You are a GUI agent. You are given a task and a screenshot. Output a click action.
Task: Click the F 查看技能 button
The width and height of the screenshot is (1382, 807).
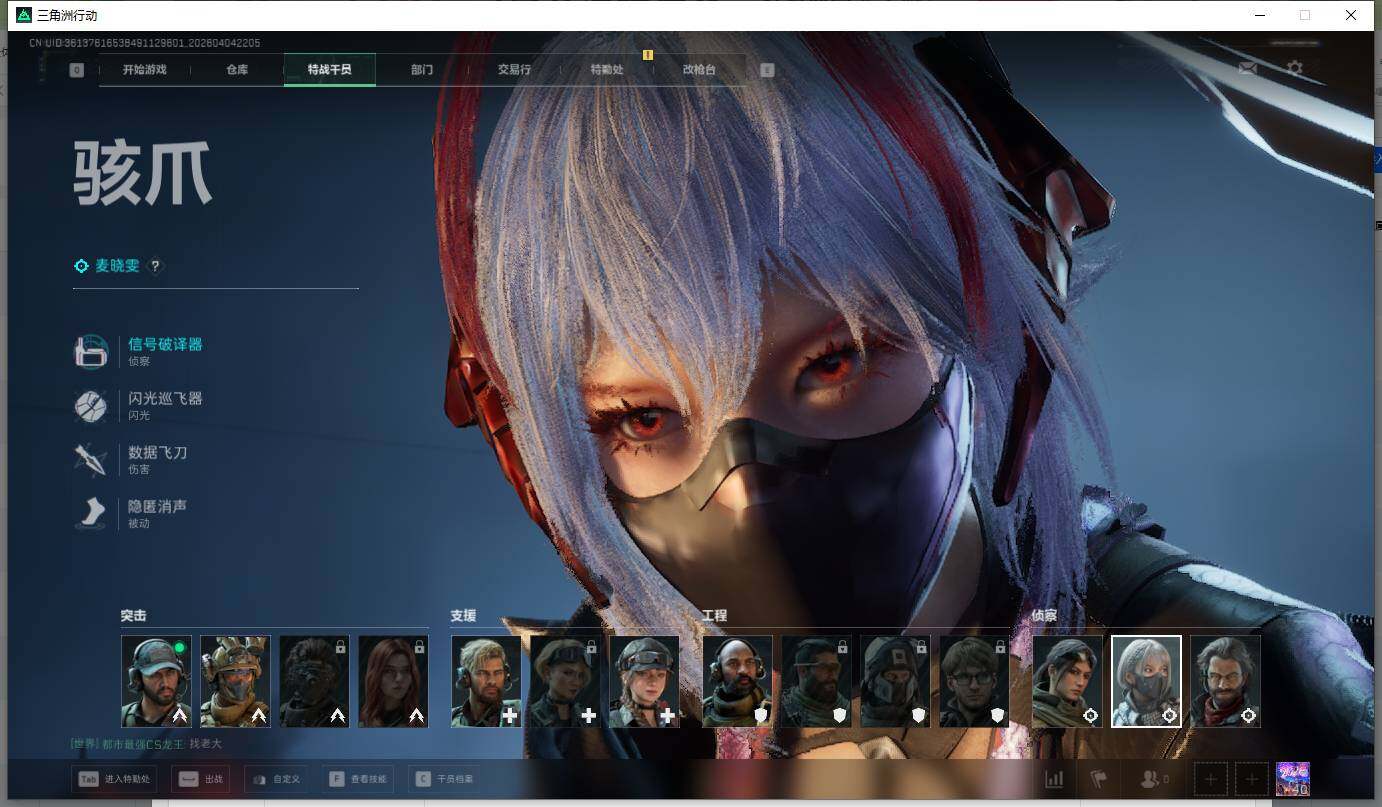pos(358,779)
